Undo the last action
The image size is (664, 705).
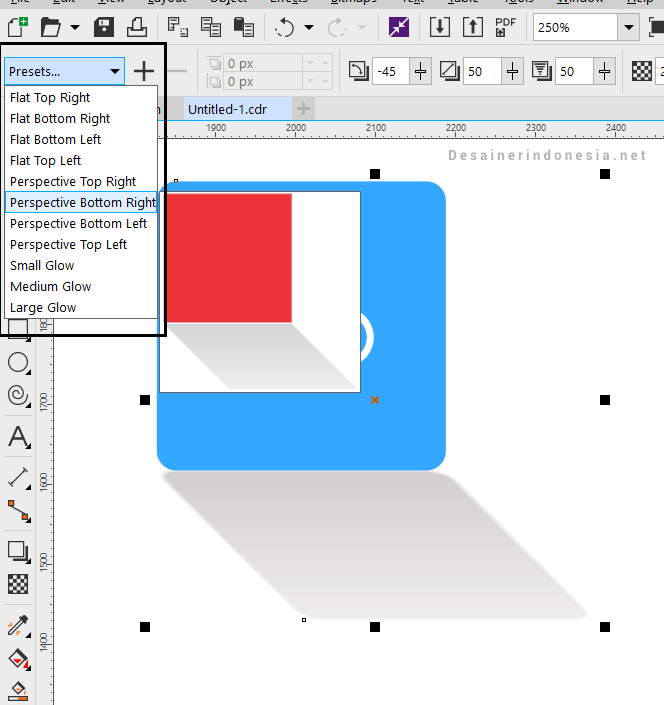click(285, 27)
